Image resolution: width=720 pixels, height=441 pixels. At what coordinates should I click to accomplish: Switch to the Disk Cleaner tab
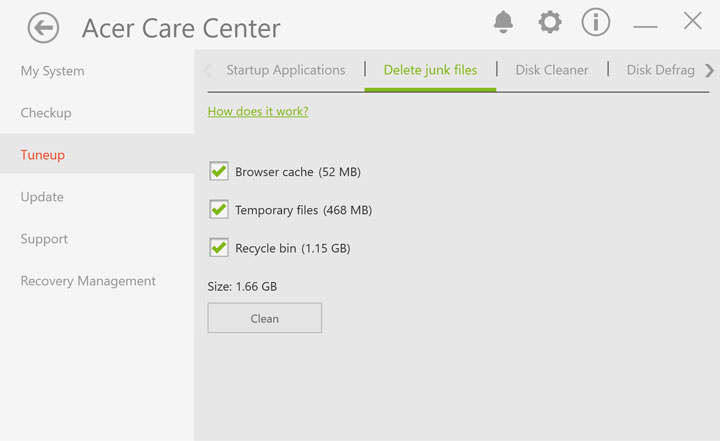pos(552,70)
